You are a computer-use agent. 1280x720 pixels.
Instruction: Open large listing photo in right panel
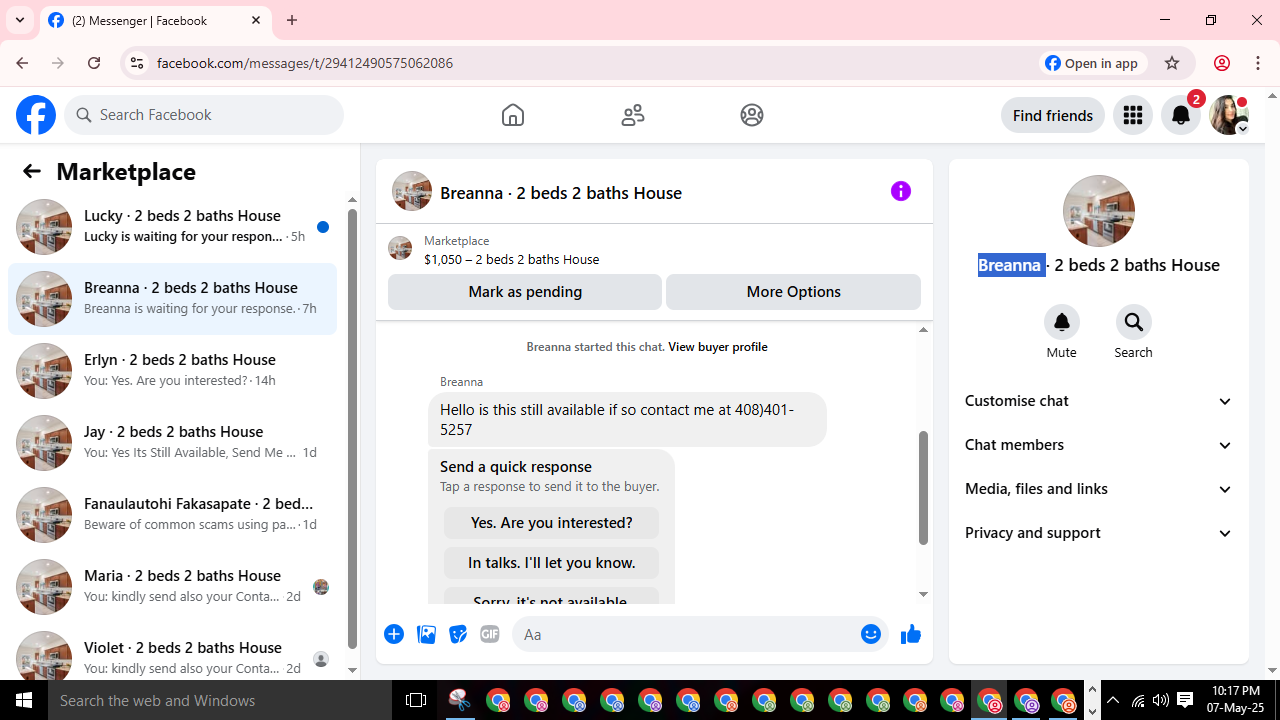[x=1099, y=211]
